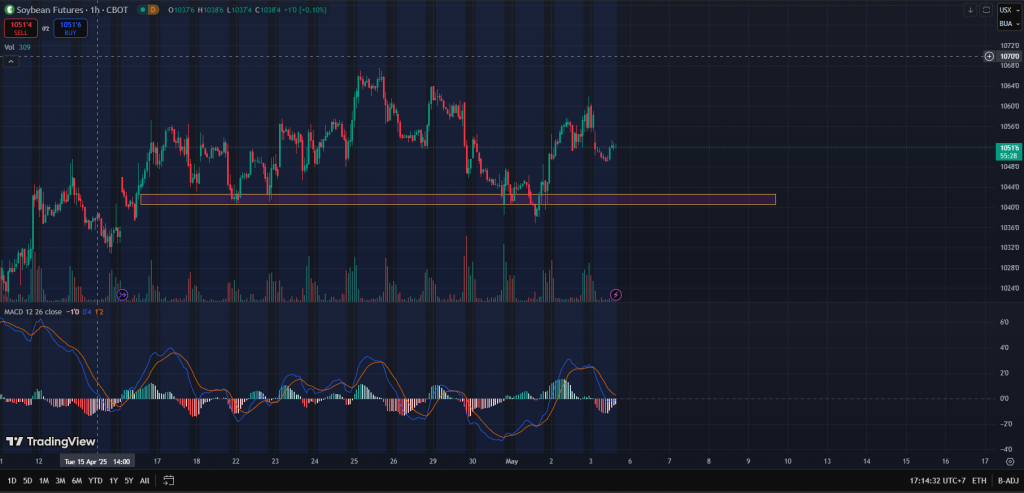Open the BUA unit dropdown
1024x493 pixels.
click(x=1009, y=24)
